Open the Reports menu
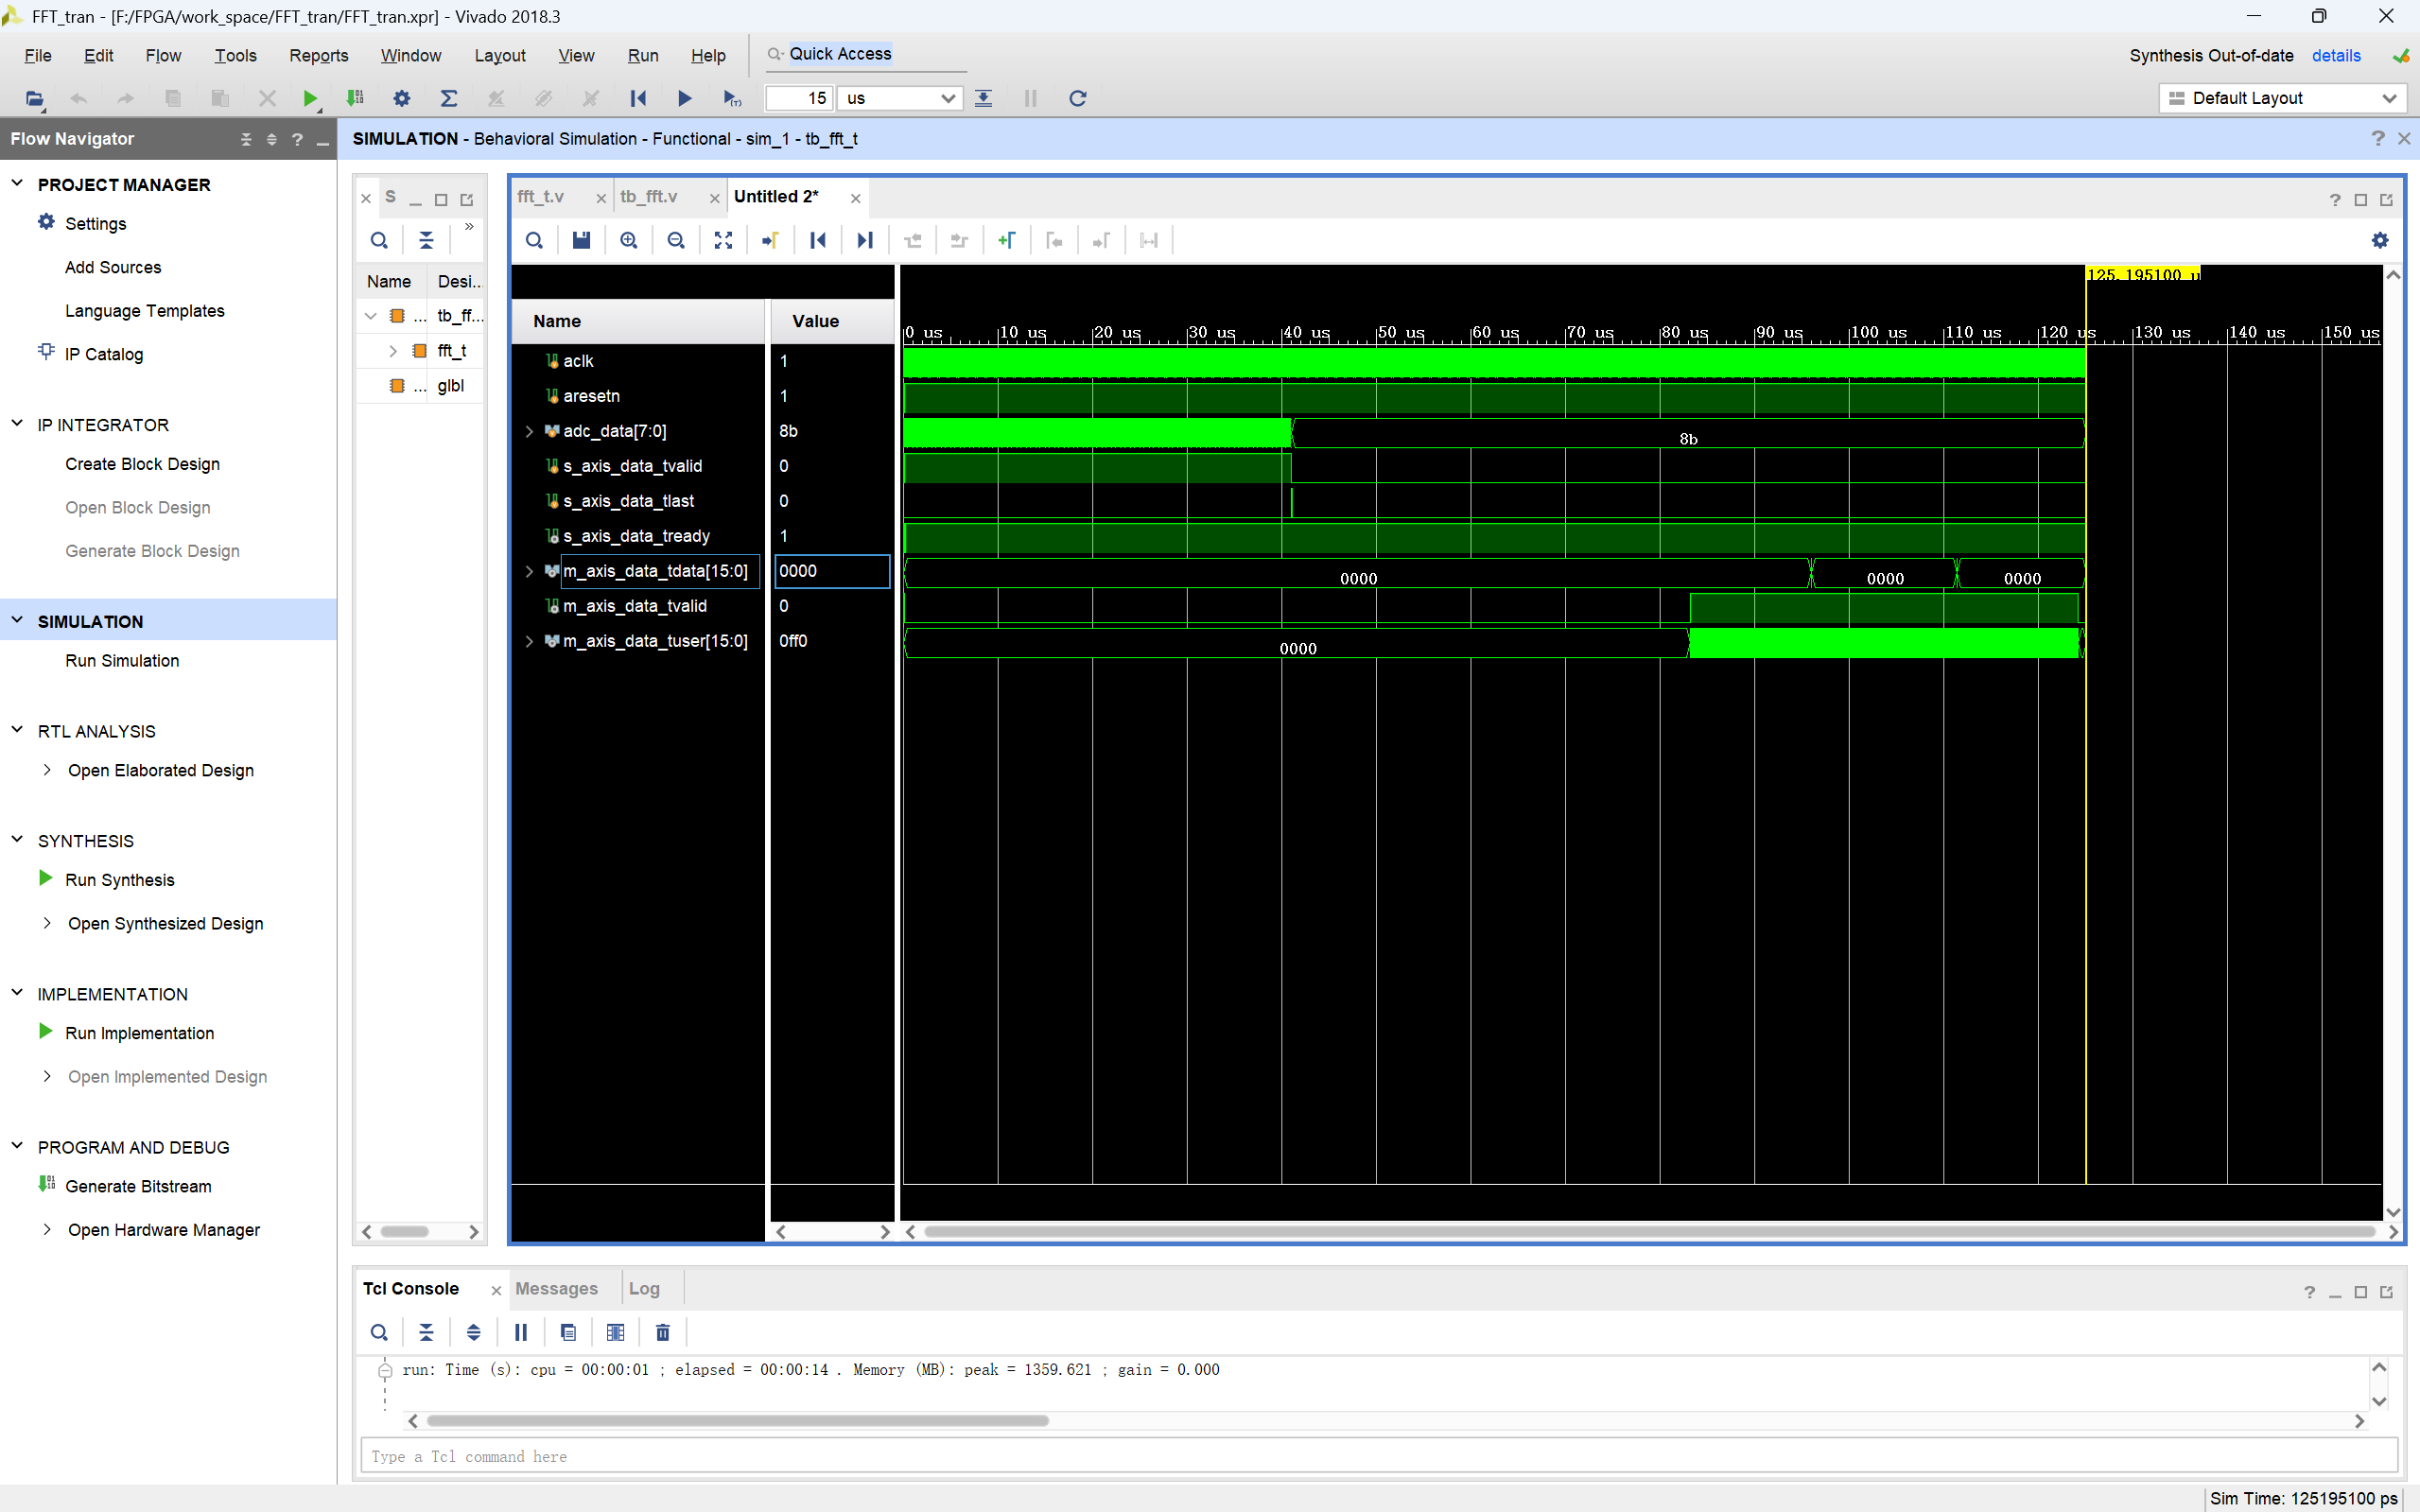Viewport: 2420px width, 1512px height. (x=318, y=55)
